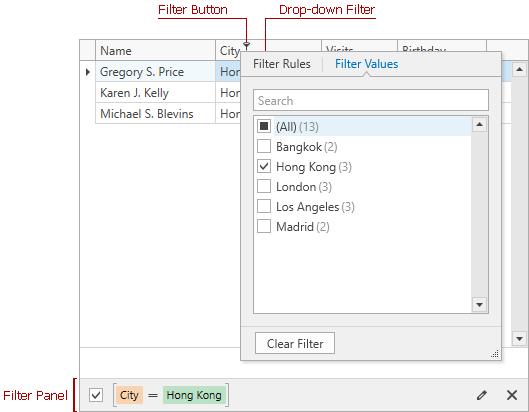Disable the filter panel's enable checkbox
529x412 pixels.
[96, 395]
